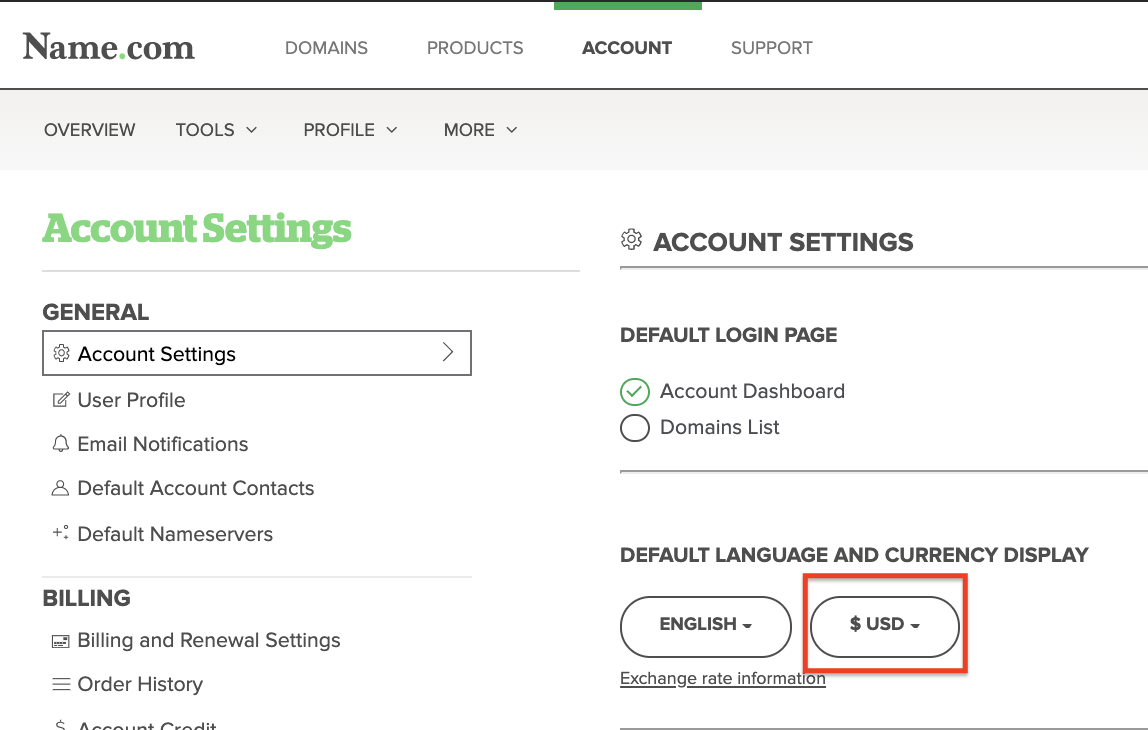The image size is (1148, 730).
Task: Open Billing and Renewal Settings
Action: [x=209, y=641]
